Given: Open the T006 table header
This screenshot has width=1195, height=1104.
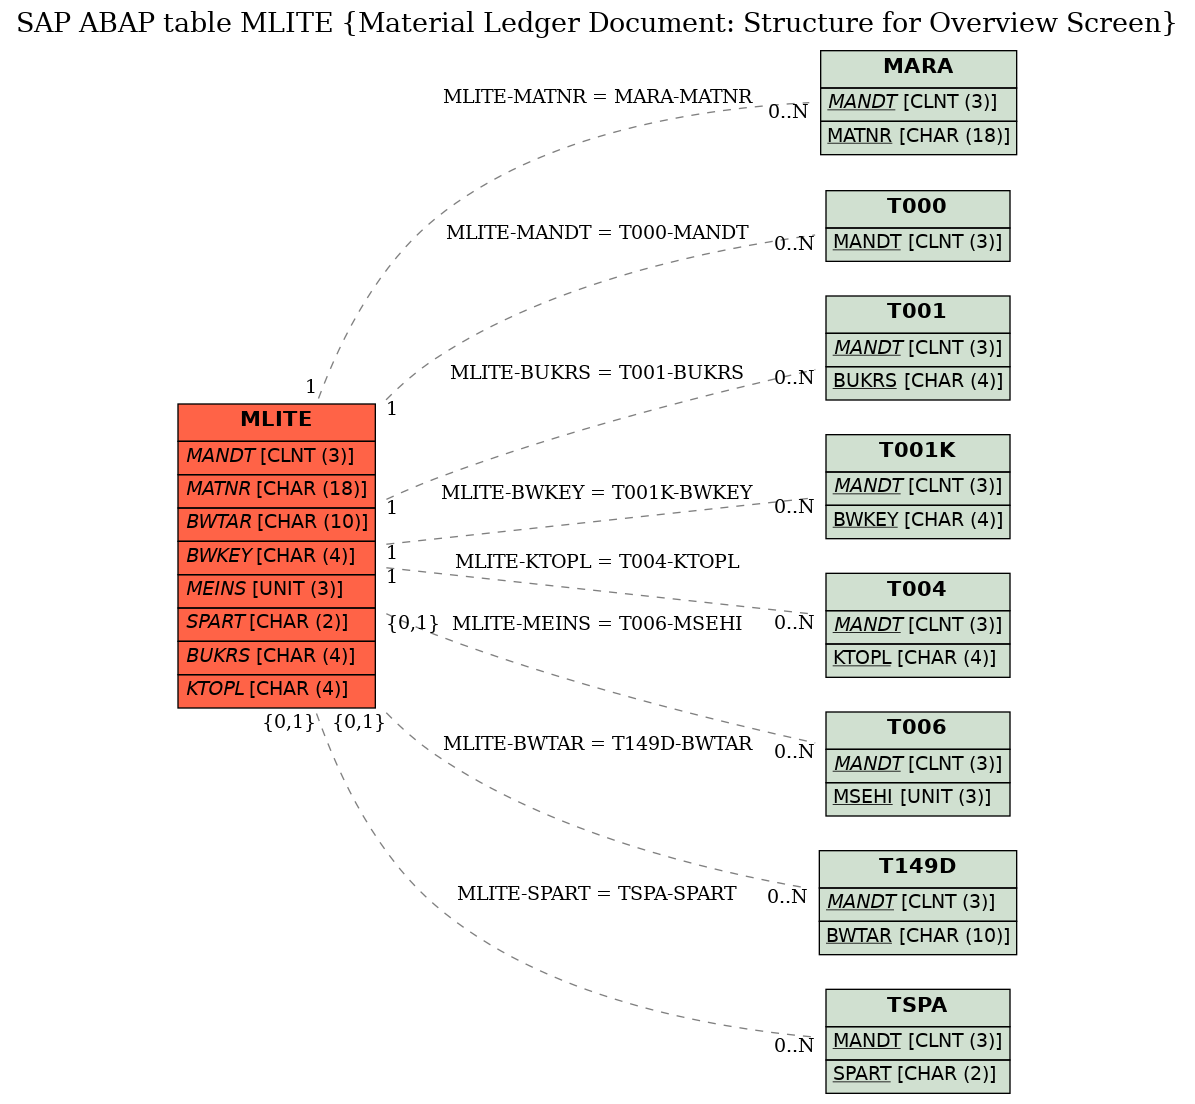Looking at the screenshot, I should pyautogui.click(x=918, y=730).
